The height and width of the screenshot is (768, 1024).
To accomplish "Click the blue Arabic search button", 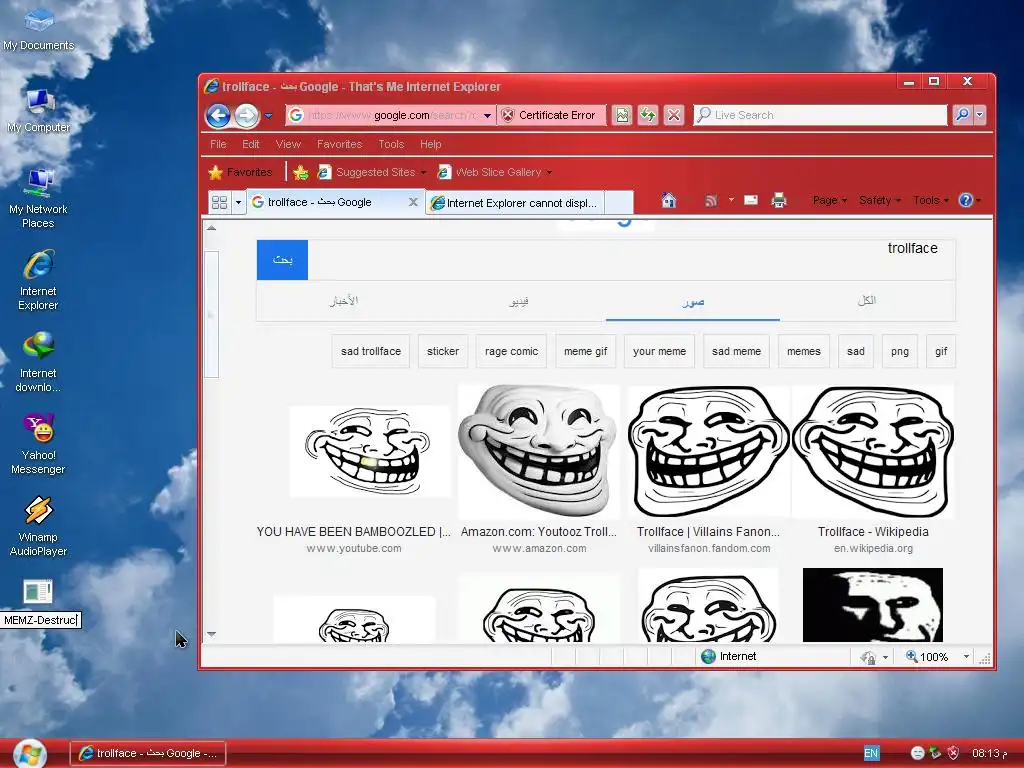I will pos(282,260).
